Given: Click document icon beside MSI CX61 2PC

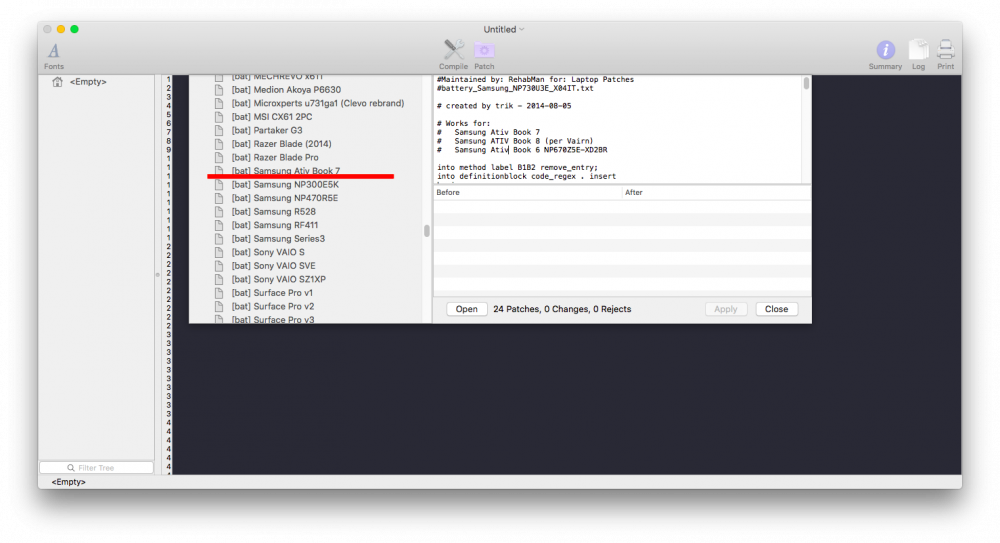Looking at the screenshot, I should (219, 117).
